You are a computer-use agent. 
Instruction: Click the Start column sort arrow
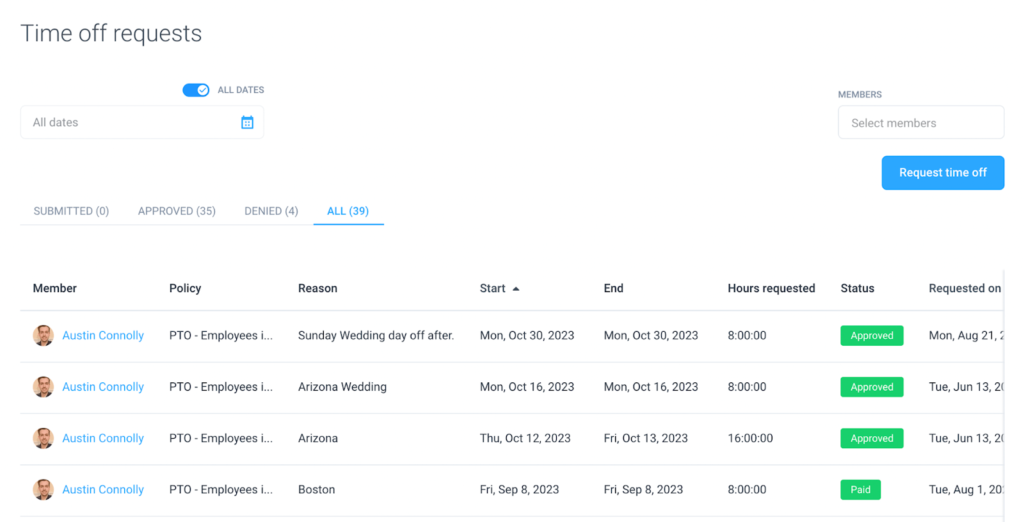(516, 288)
